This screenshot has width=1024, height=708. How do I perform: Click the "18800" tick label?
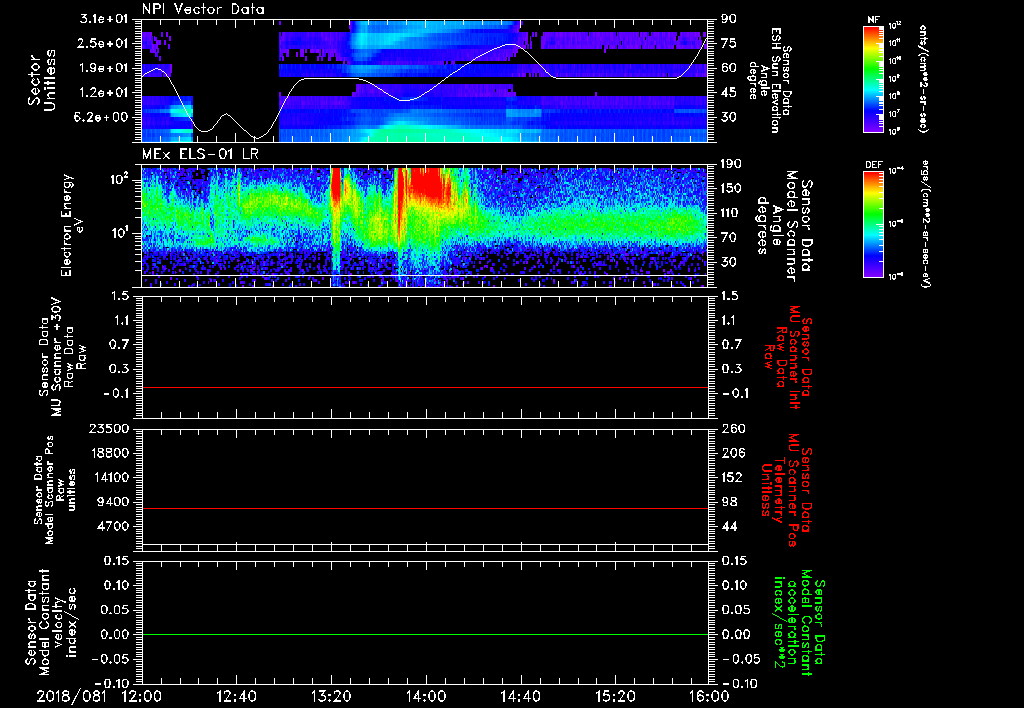tap(111, 453)
